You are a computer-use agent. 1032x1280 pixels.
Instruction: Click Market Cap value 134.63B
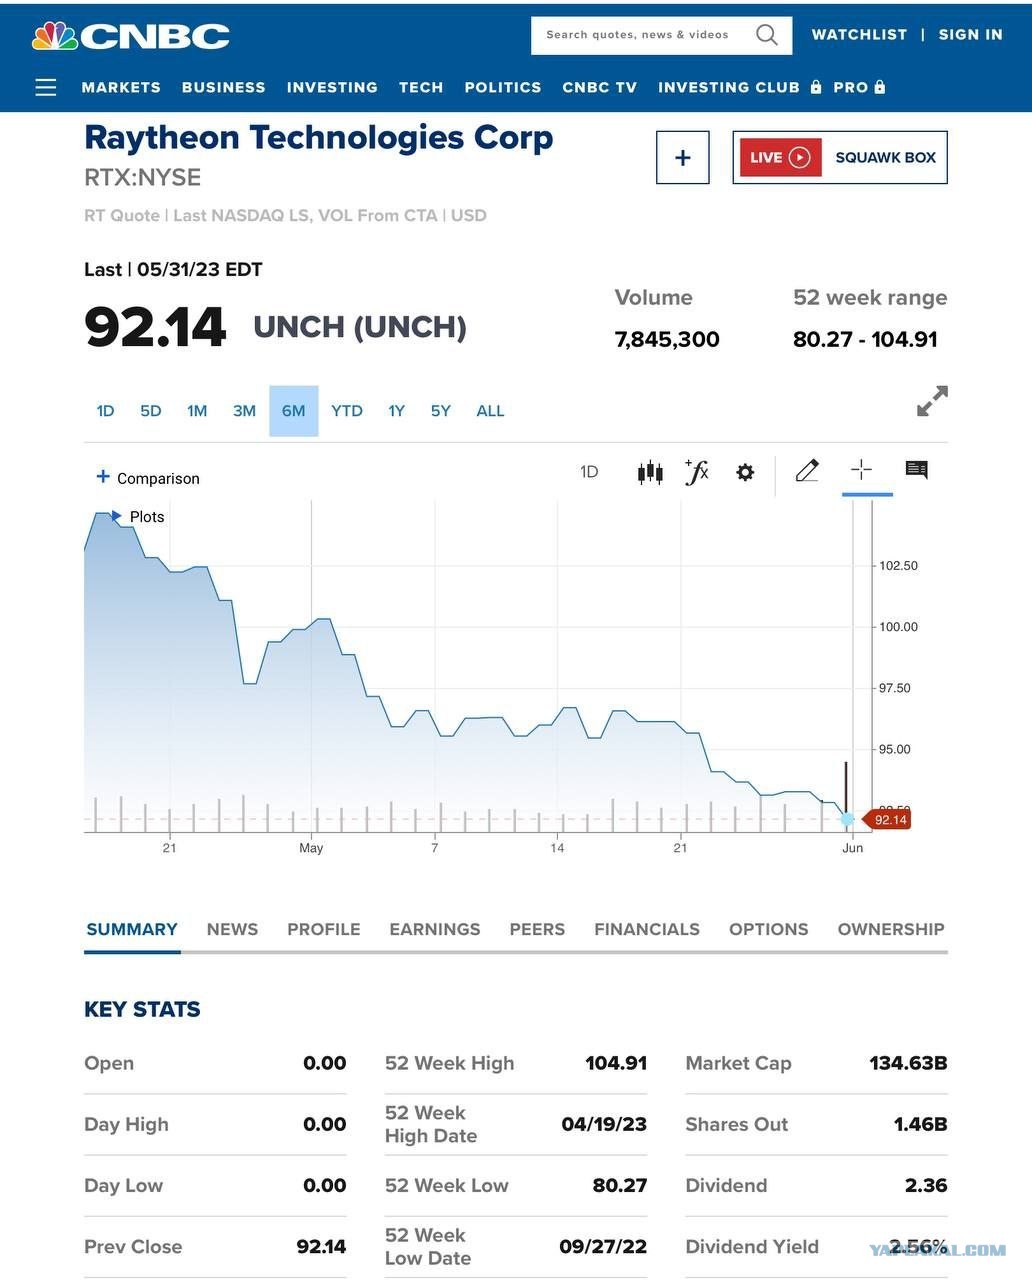tap(908, 1063)
